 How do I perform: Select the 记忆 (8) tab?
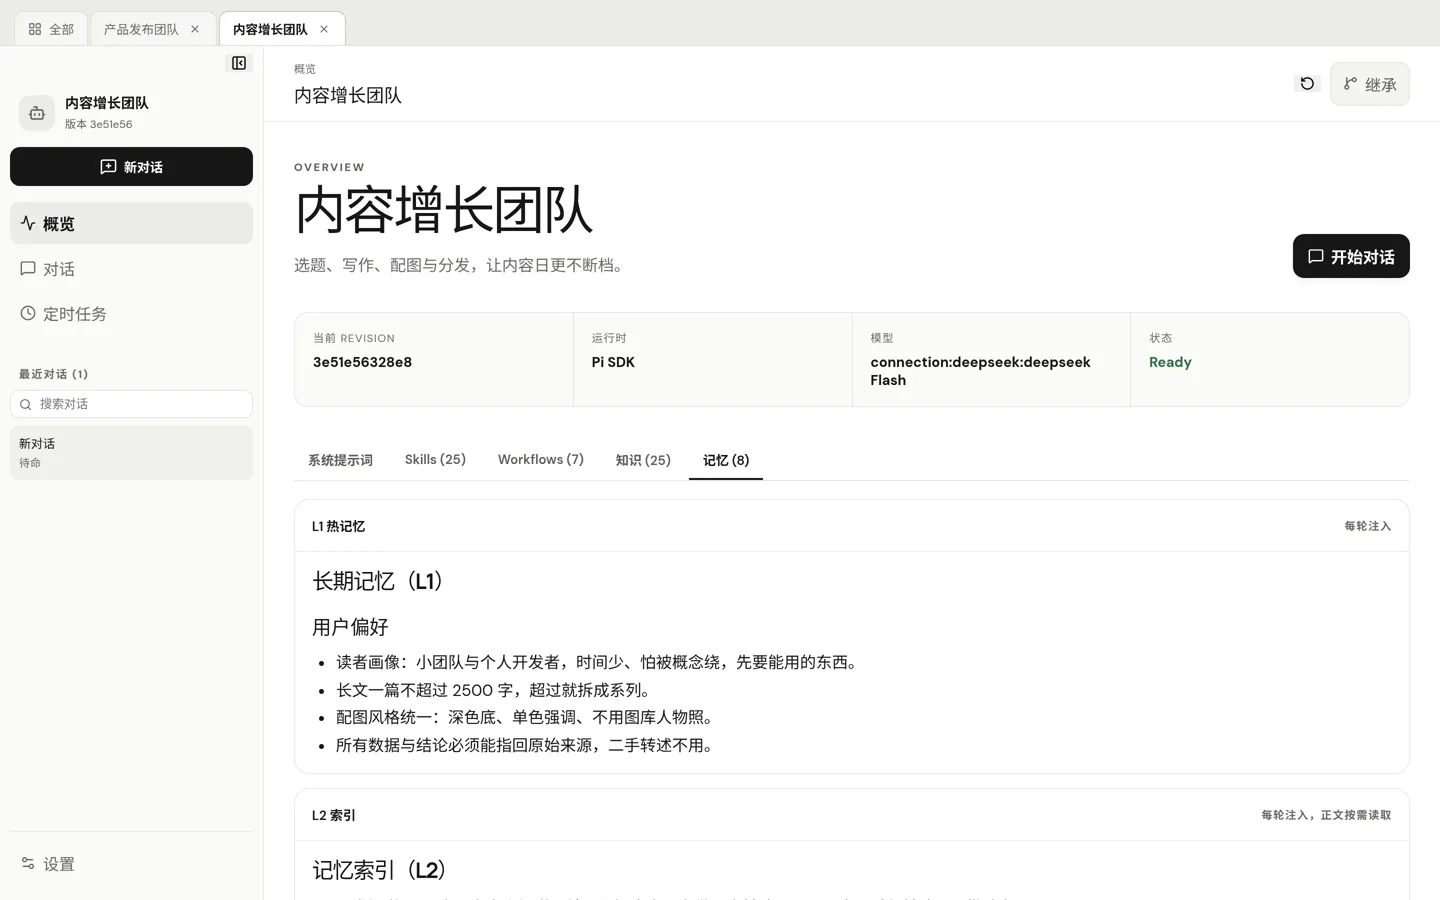726,460
